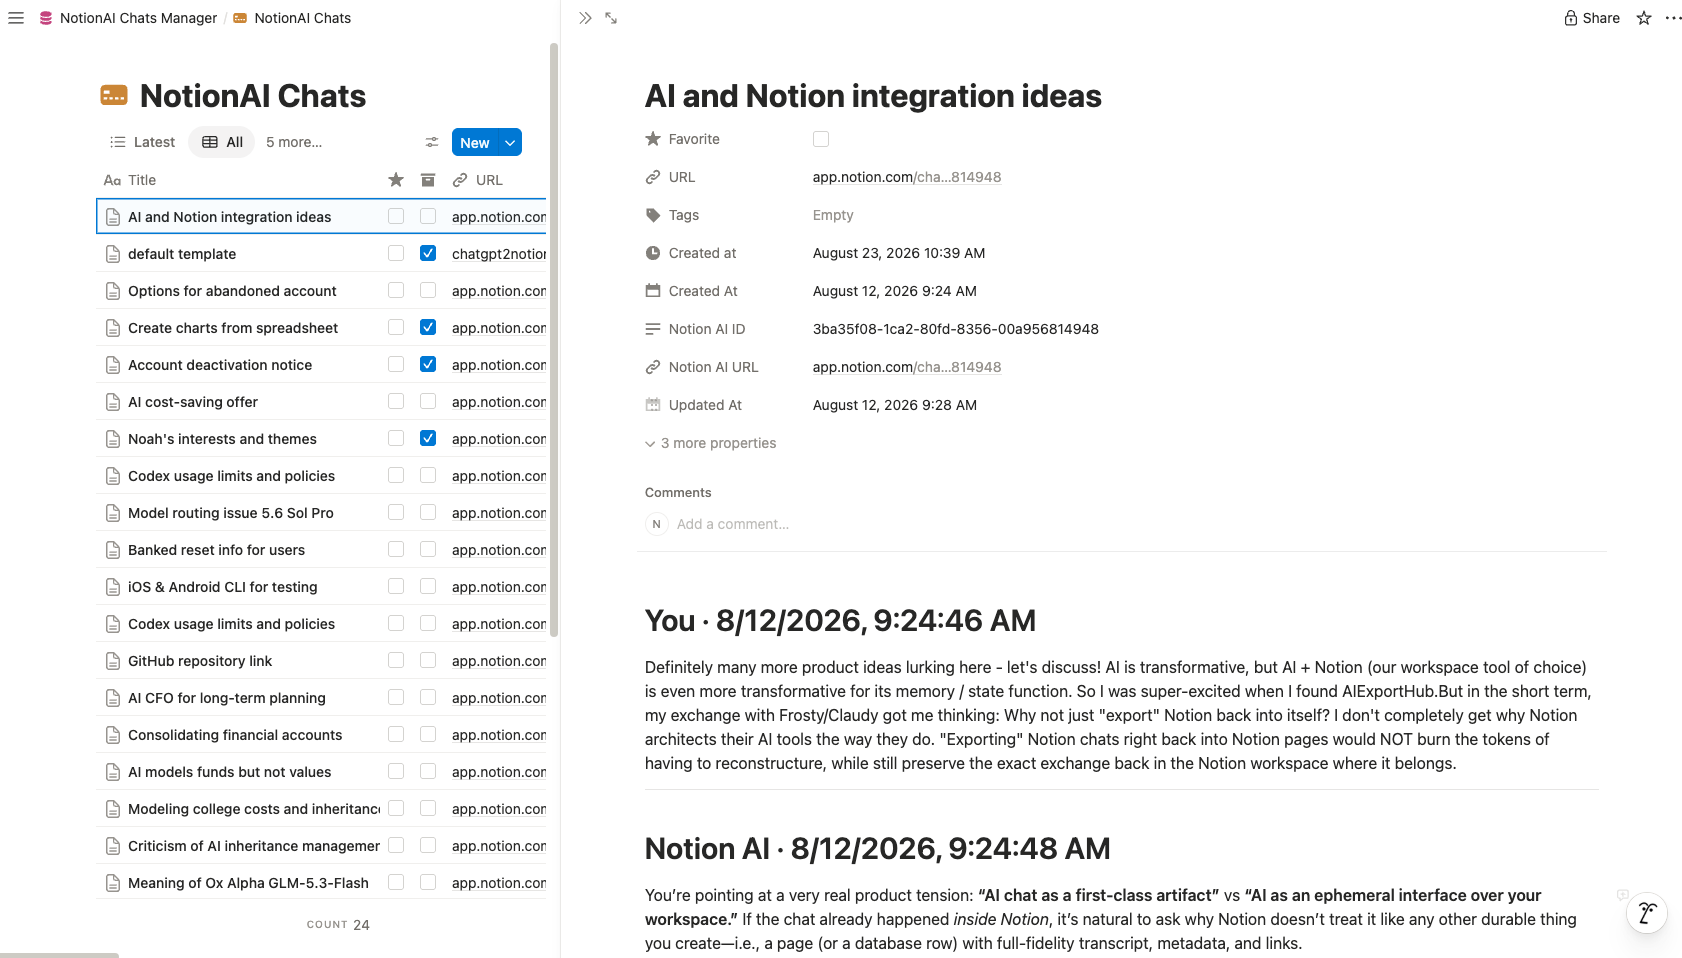Viewport: 1682px width, 958px height.
Task: Toggle the Favorite property checkbox in page panel
Action: tap(821, 139)
